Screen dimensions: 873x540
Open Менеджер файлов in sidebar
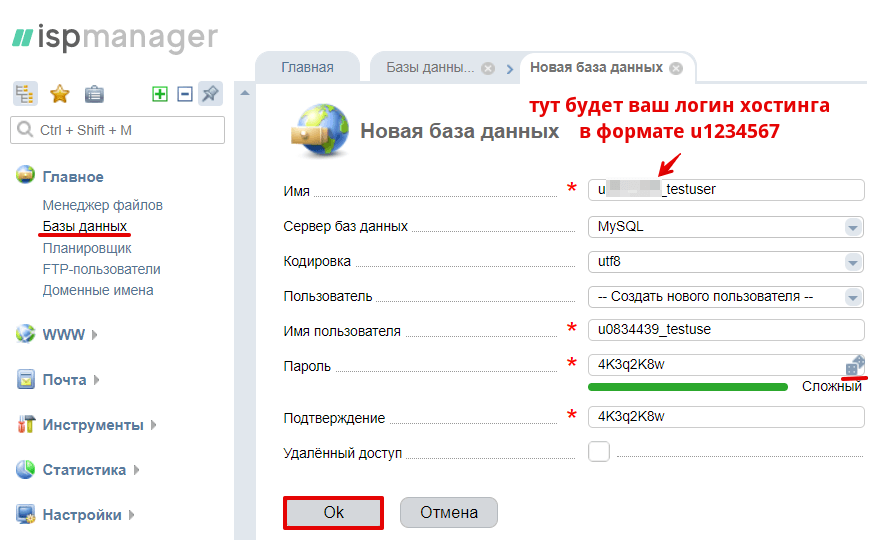click(102, 205)
